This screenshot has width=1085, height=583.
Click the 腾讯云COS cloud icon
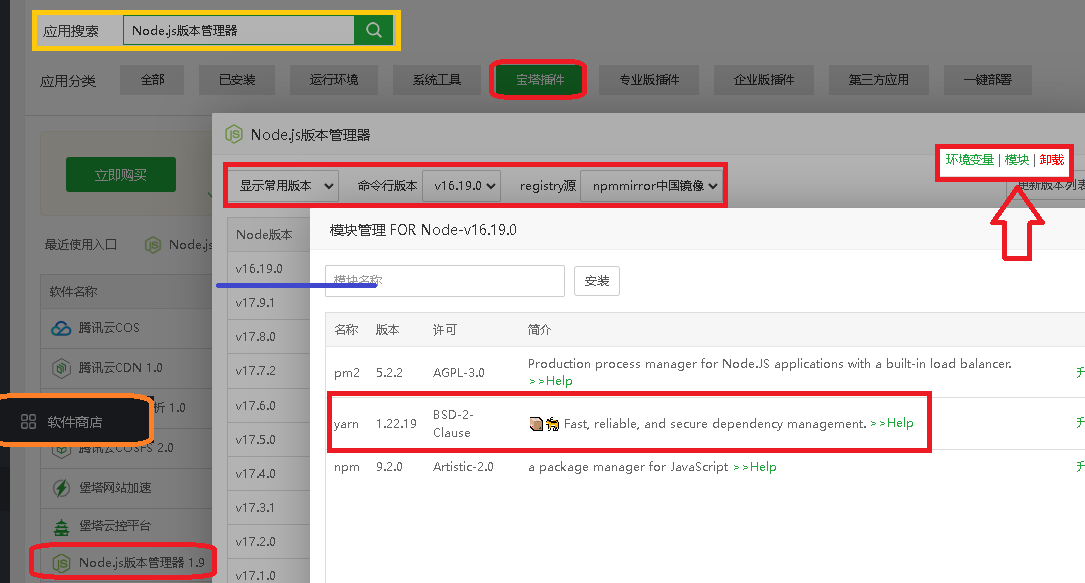click(x=62, y=328)
